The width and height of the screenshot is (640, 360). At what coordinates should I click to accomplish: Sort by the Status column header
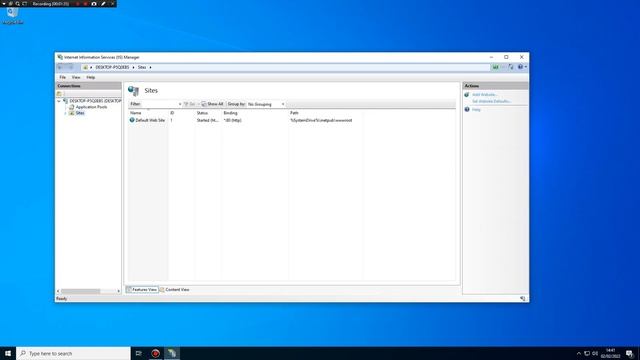coord(202,113)
